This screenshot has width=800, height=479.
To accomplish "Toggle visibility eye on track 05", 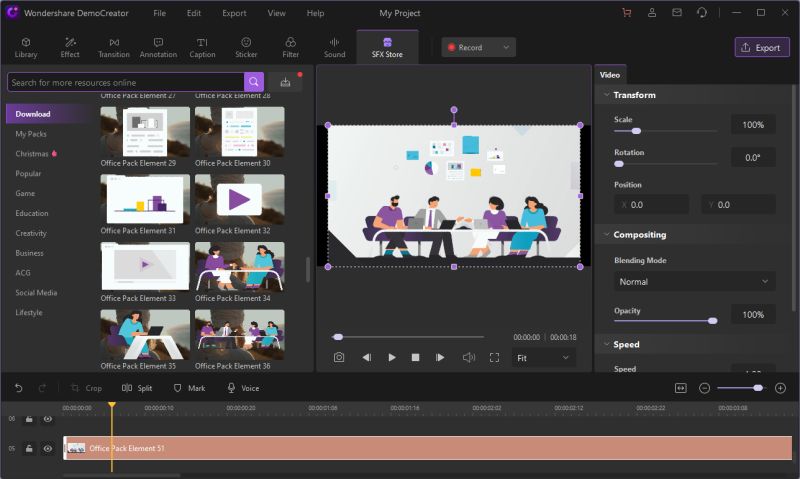I will 47,448.
